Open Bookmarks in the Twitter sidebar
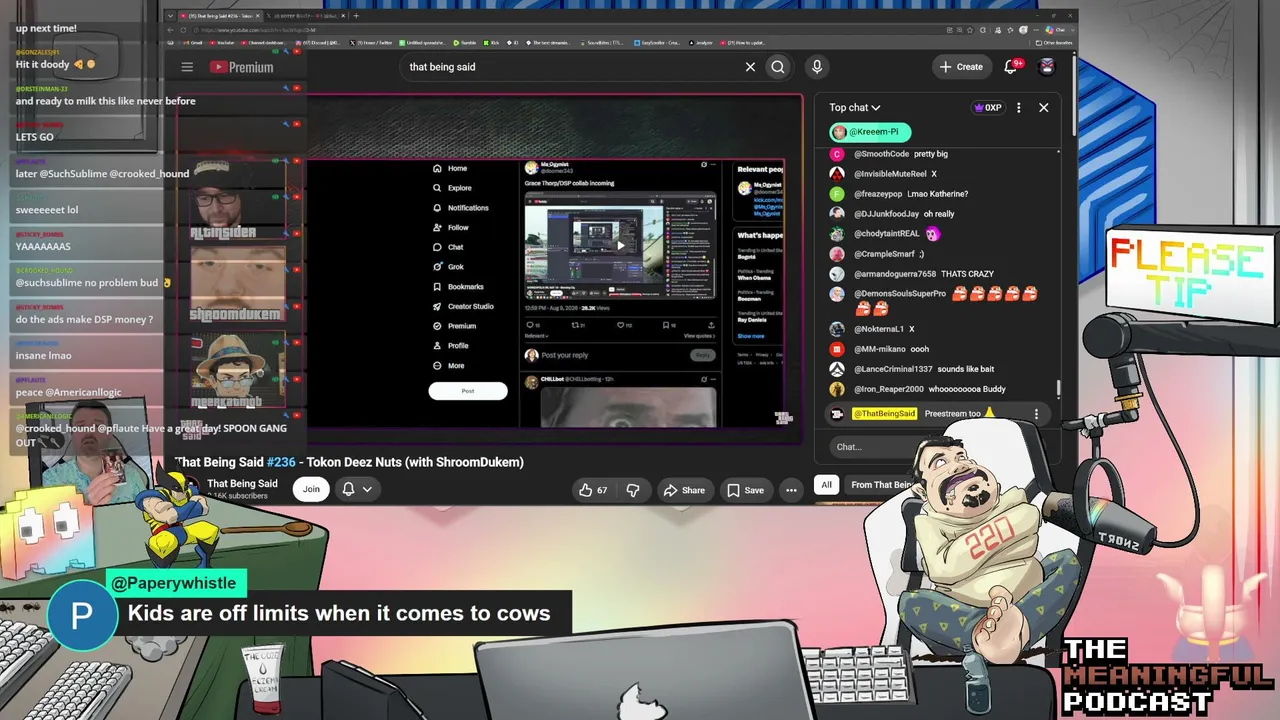1280x720 pixels. coord(458,287)
